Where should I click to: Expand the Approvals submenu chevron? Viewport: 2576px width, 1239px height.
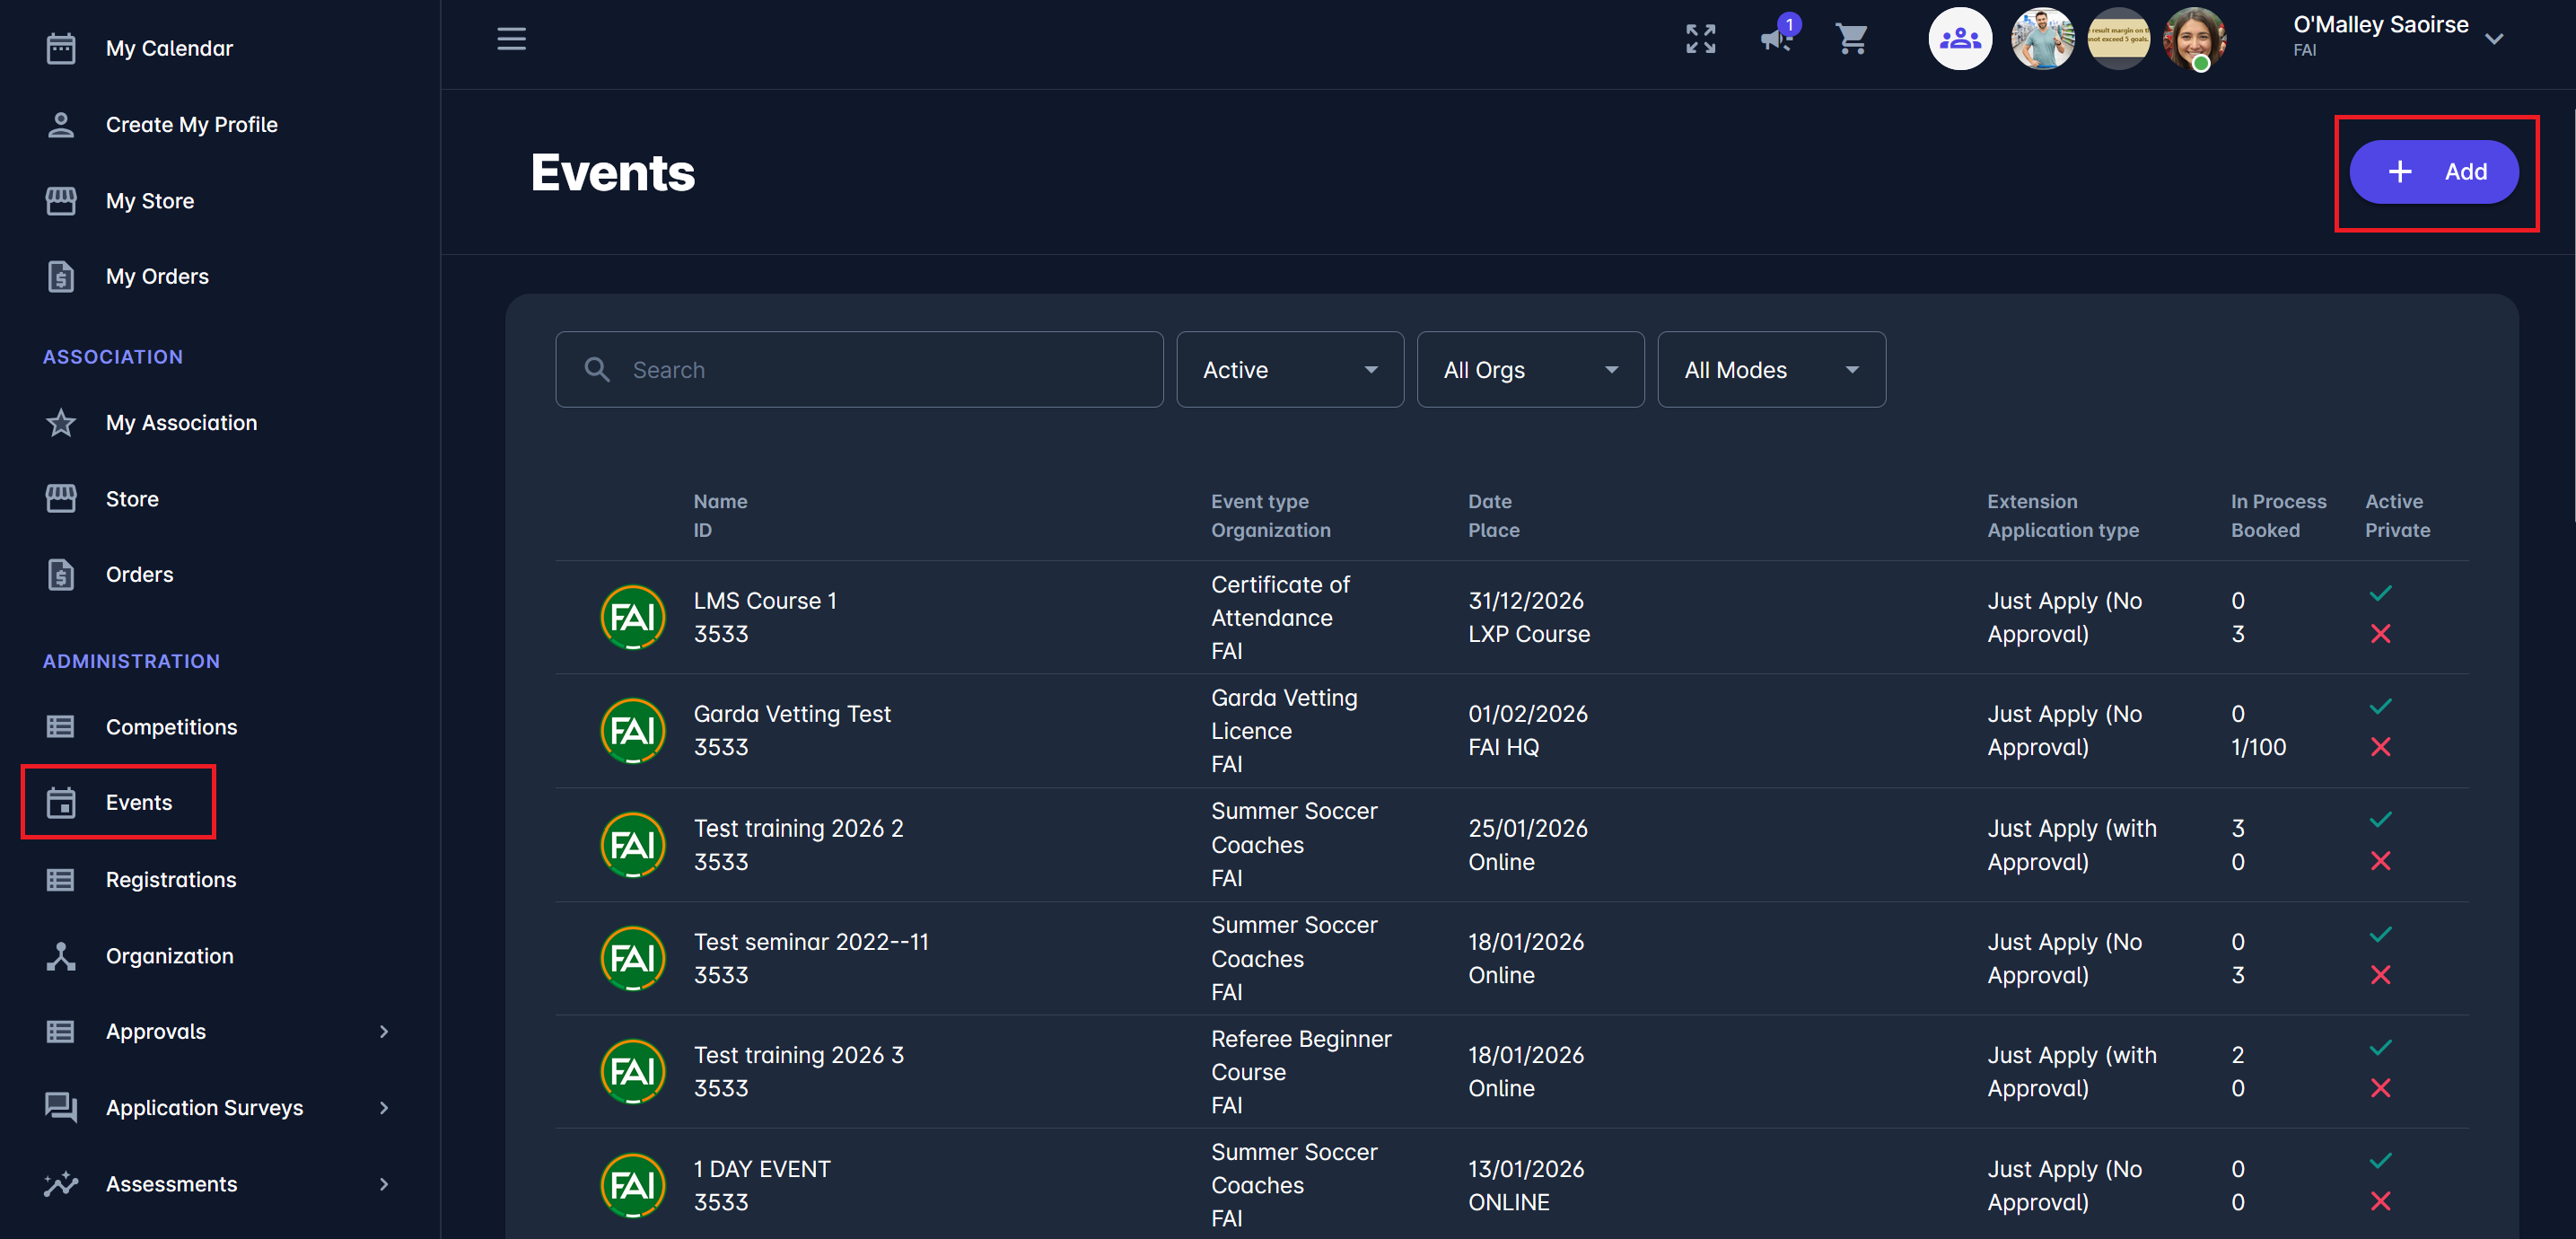pyautogui.click(x=384, y=1032)
